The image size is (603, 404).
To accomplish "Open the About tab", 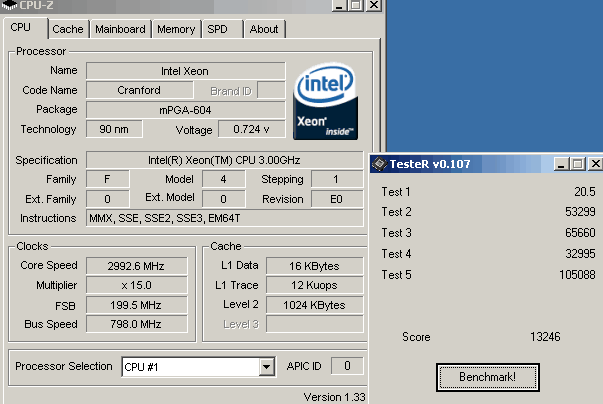I will click(264, 29).
